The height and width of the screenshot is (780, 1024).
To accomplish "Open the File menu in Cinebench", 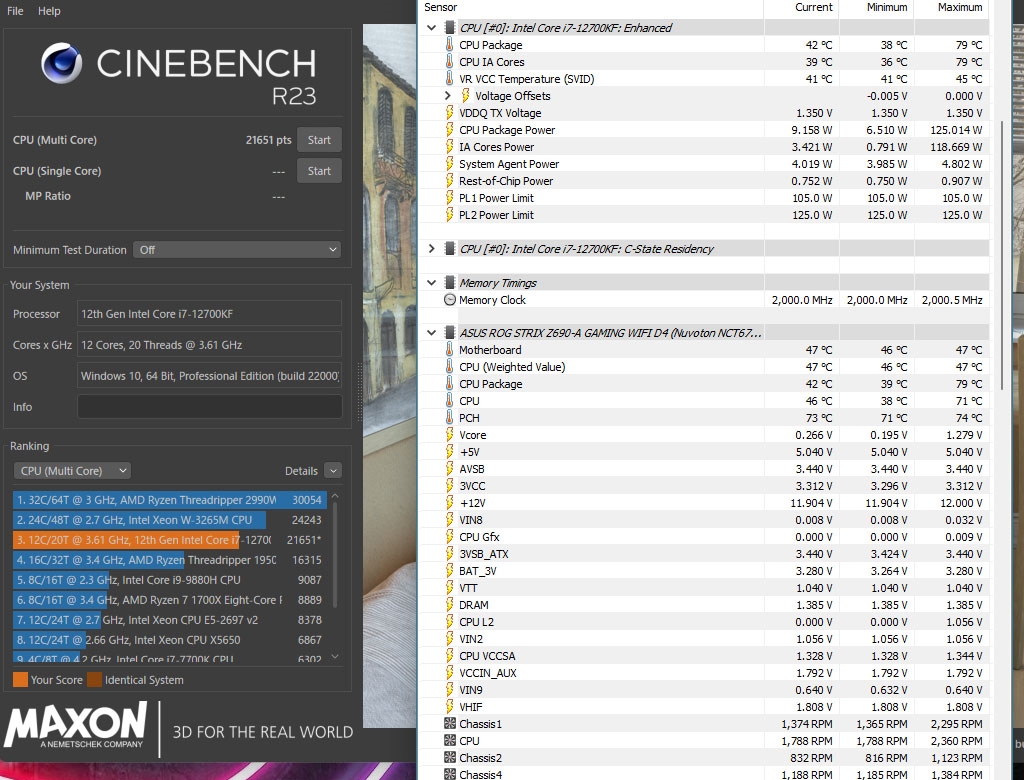I will 15,11.
